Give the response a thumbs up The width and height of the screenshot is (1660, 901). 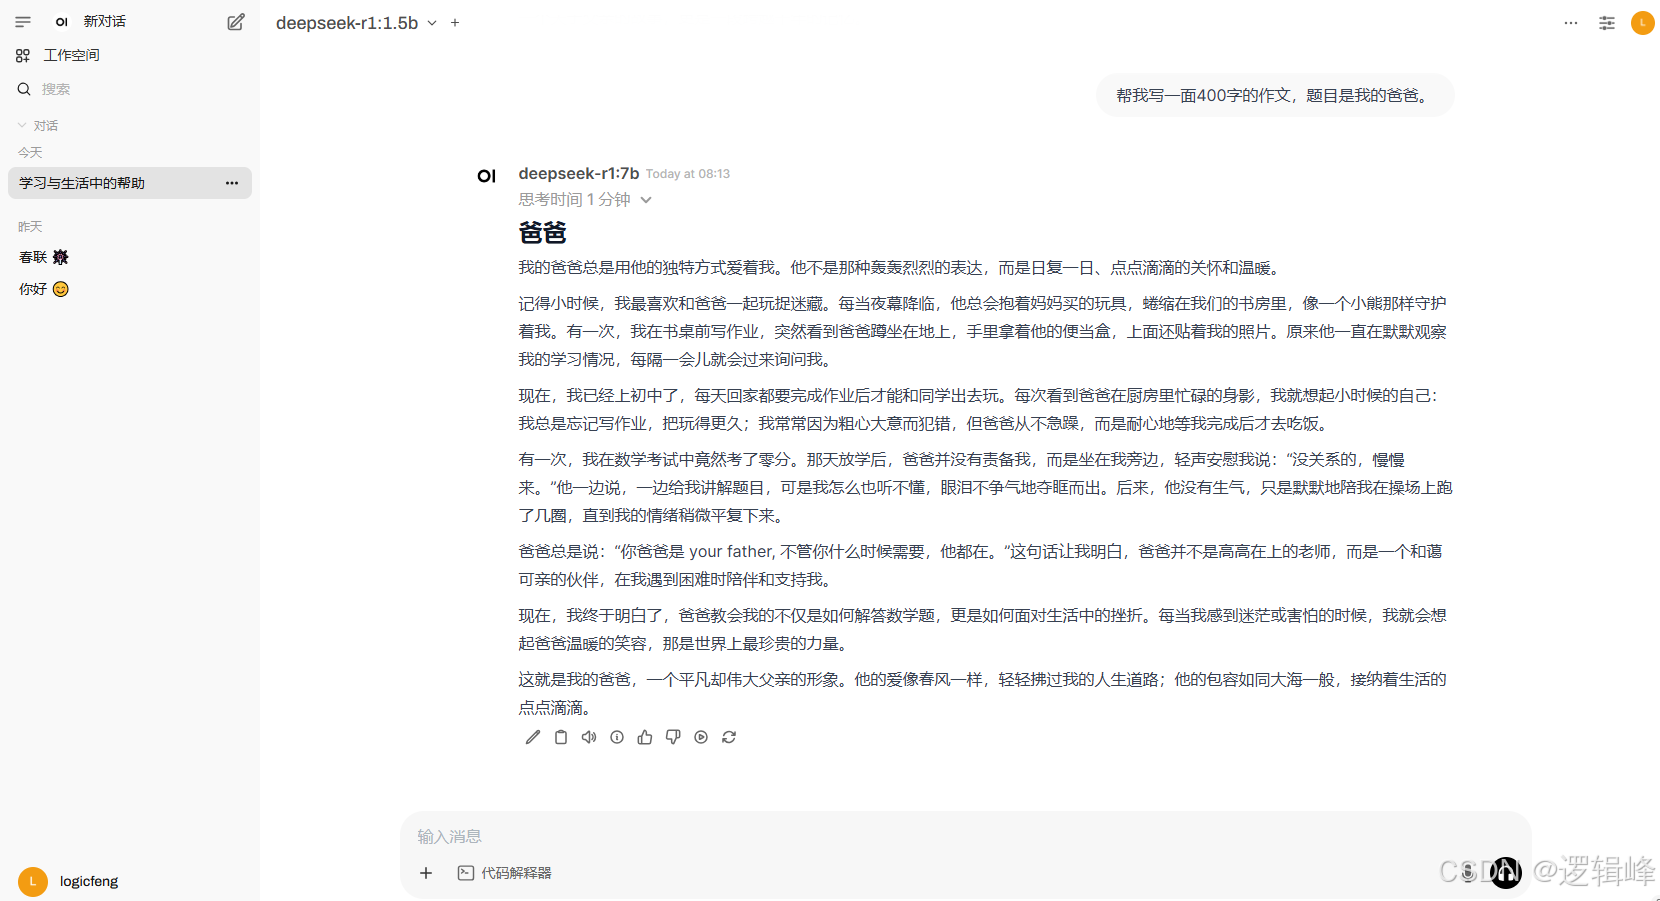(645, 737)
